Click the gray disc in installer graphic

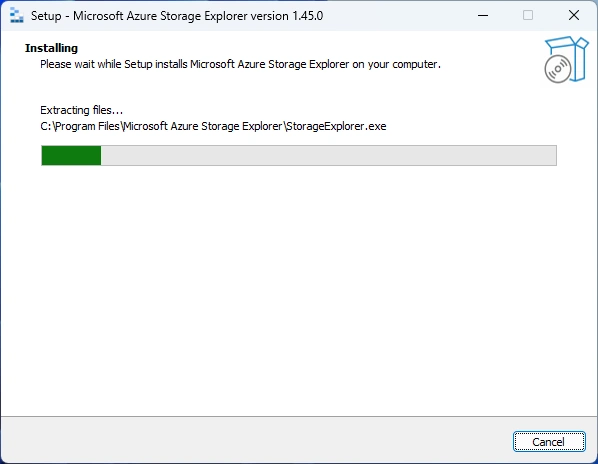558,69
